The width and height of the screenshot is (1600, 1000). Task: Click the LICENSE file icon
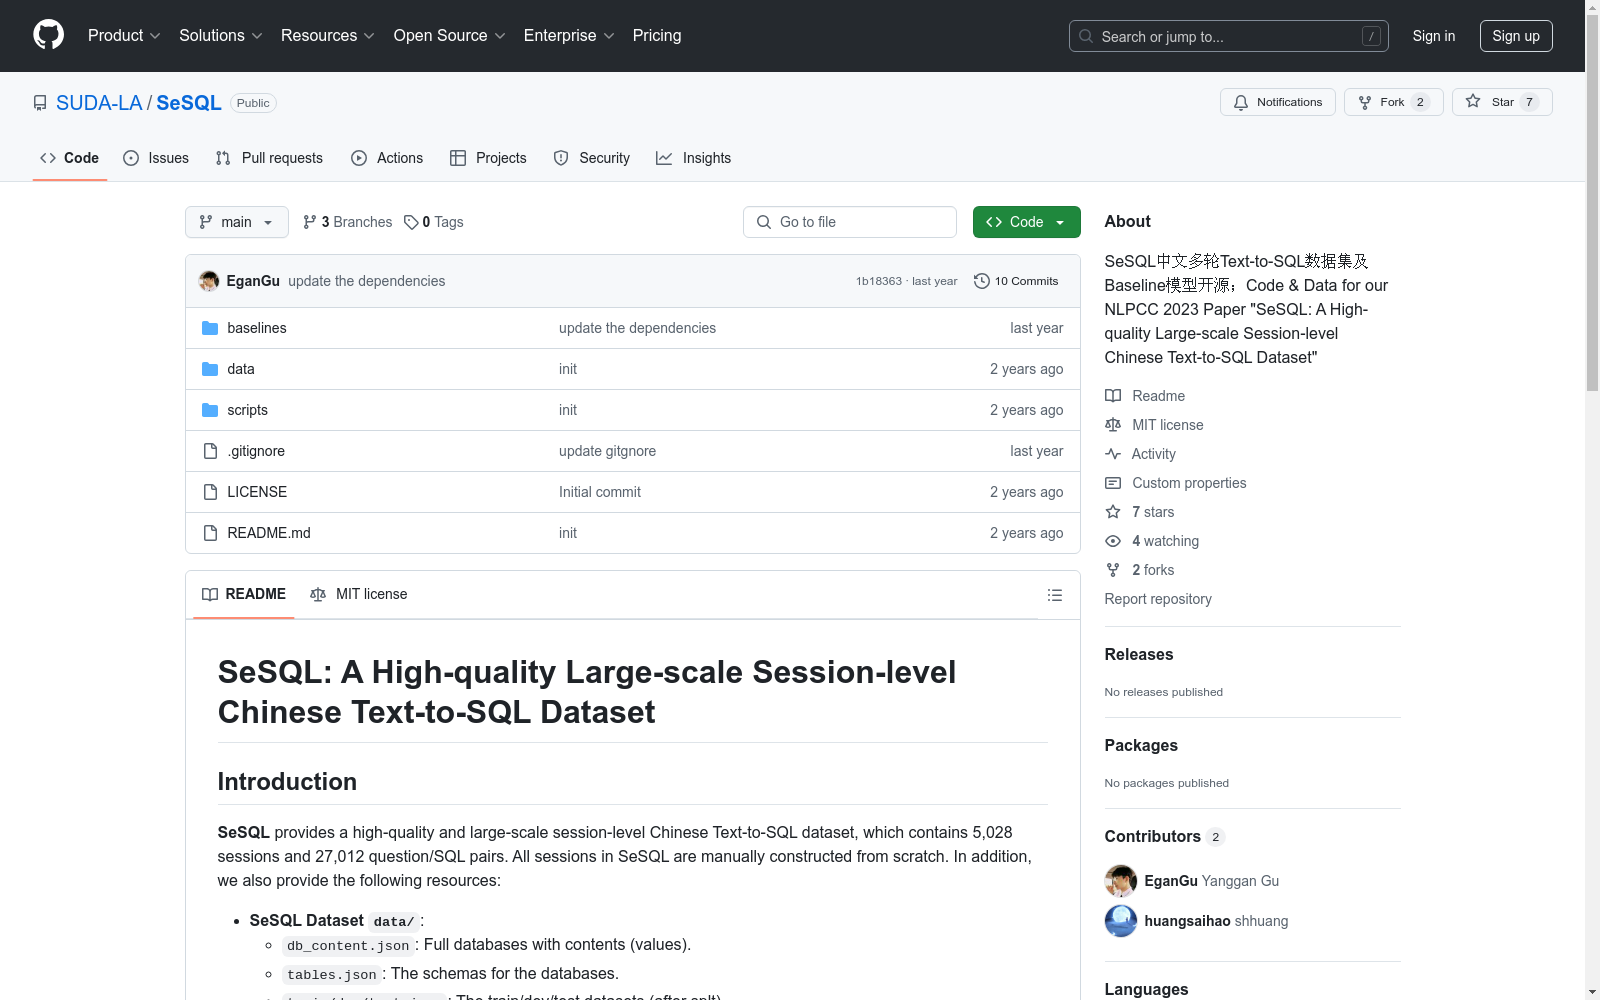pos(210,492)
